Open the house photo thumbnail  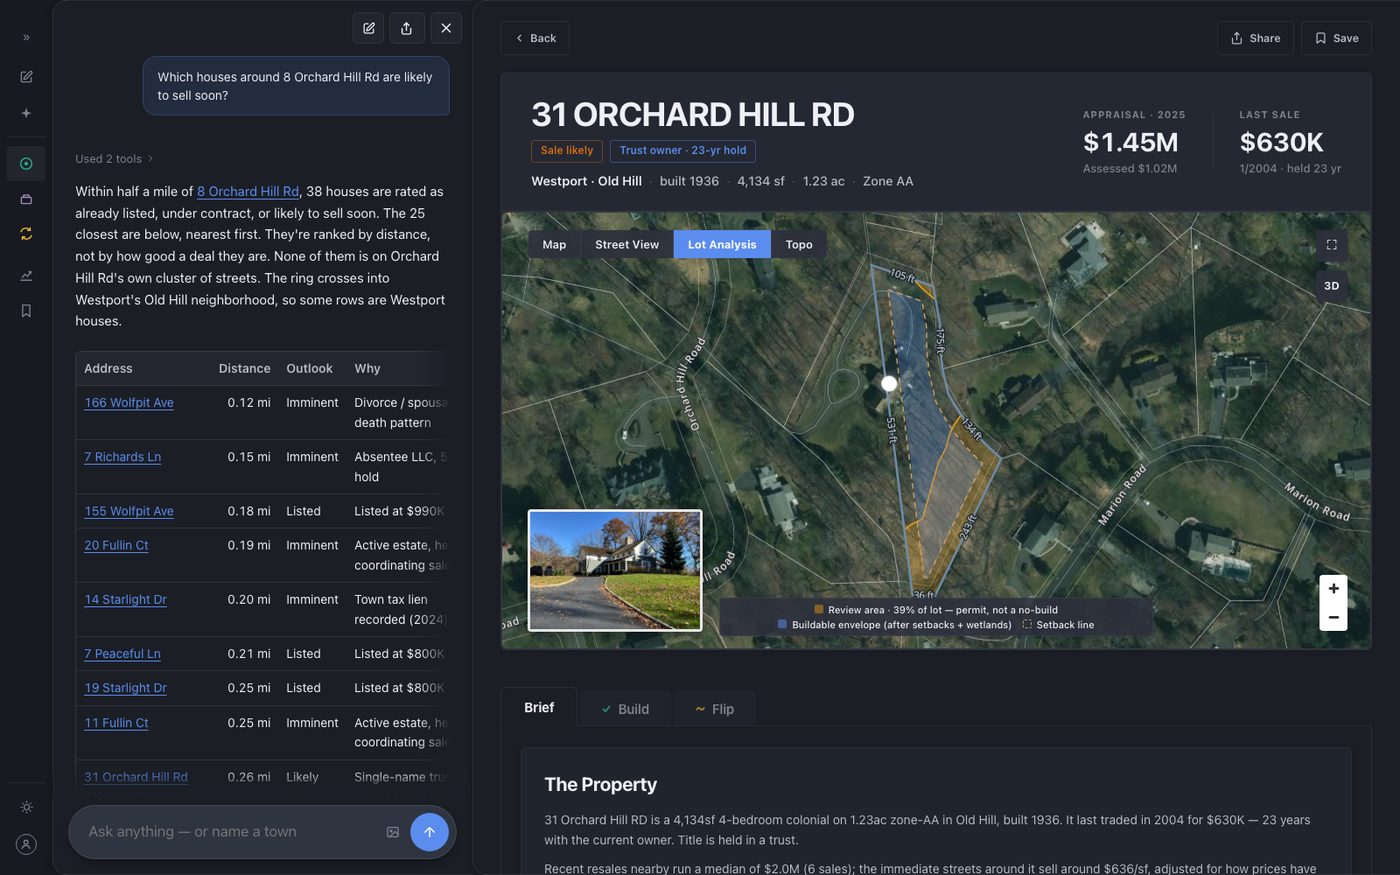point(615,570)
